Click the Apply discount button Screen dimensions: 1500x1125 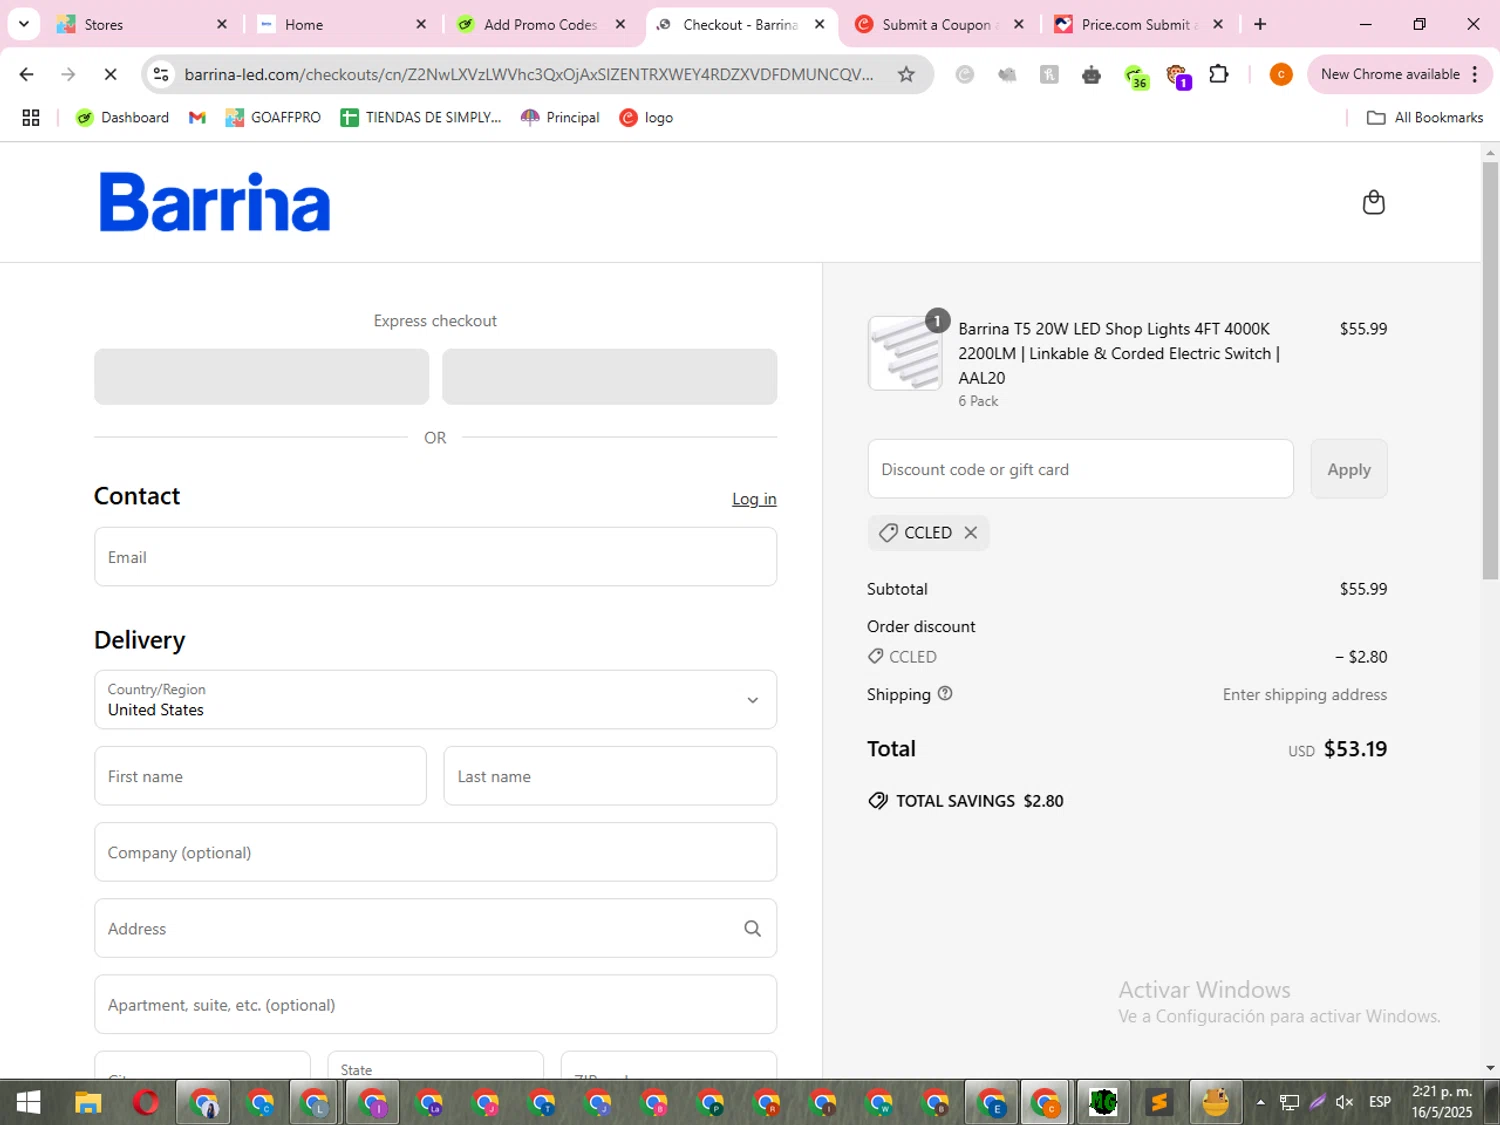1348,469
